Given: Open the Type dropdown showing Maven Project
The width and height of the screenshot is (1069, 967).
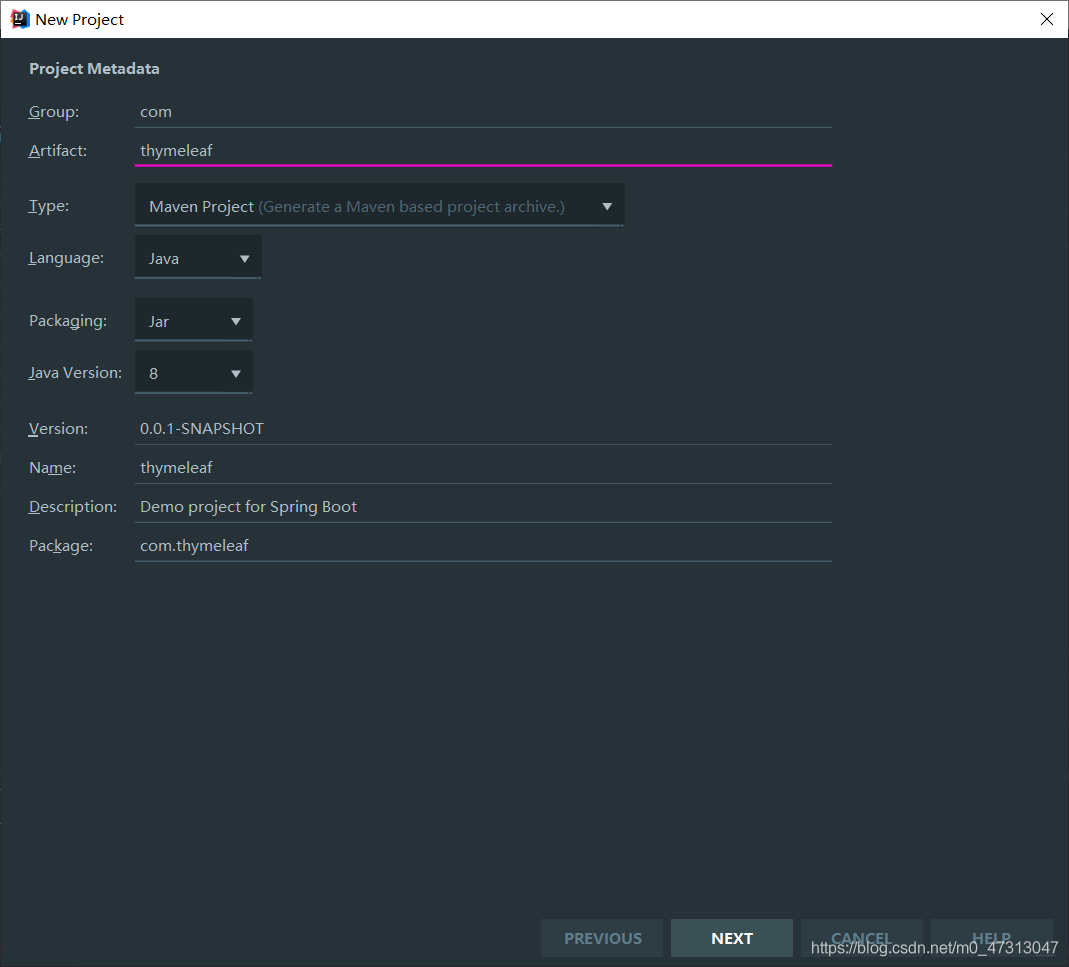Looking at the screenshot, I should pos(379,205).
